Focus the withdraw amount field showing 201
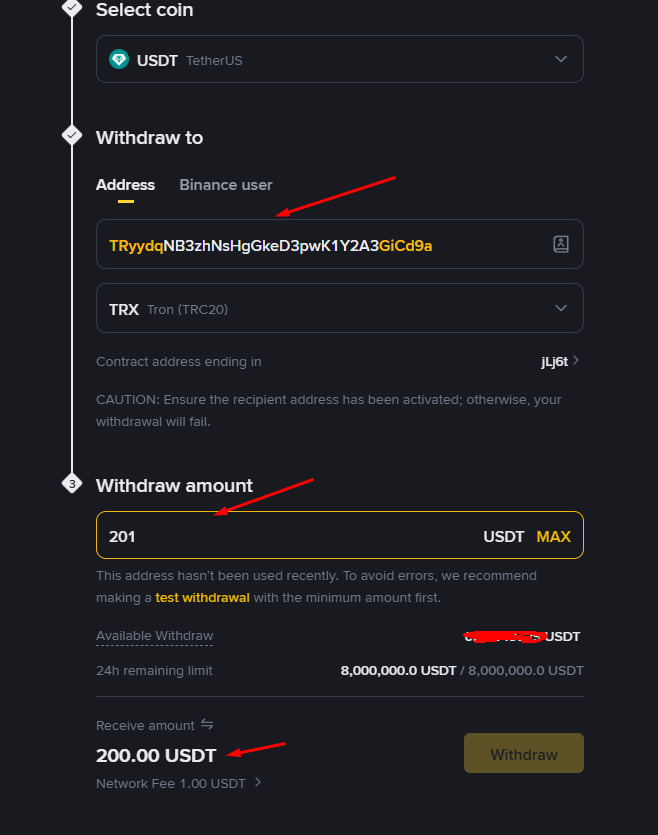 [x=290, y=536]
